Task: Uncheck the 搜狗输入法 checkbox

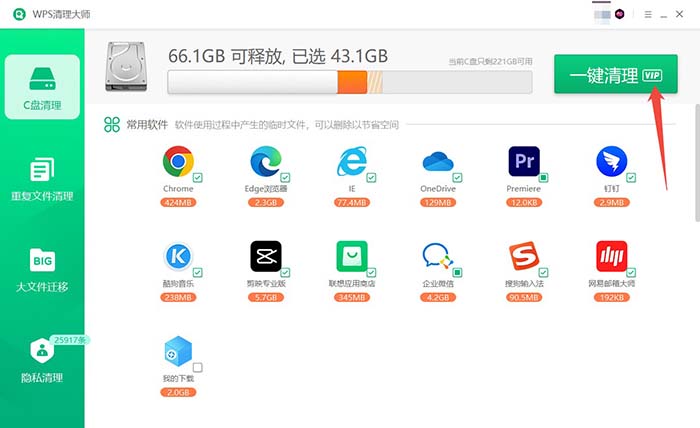Action: point(543,272)
